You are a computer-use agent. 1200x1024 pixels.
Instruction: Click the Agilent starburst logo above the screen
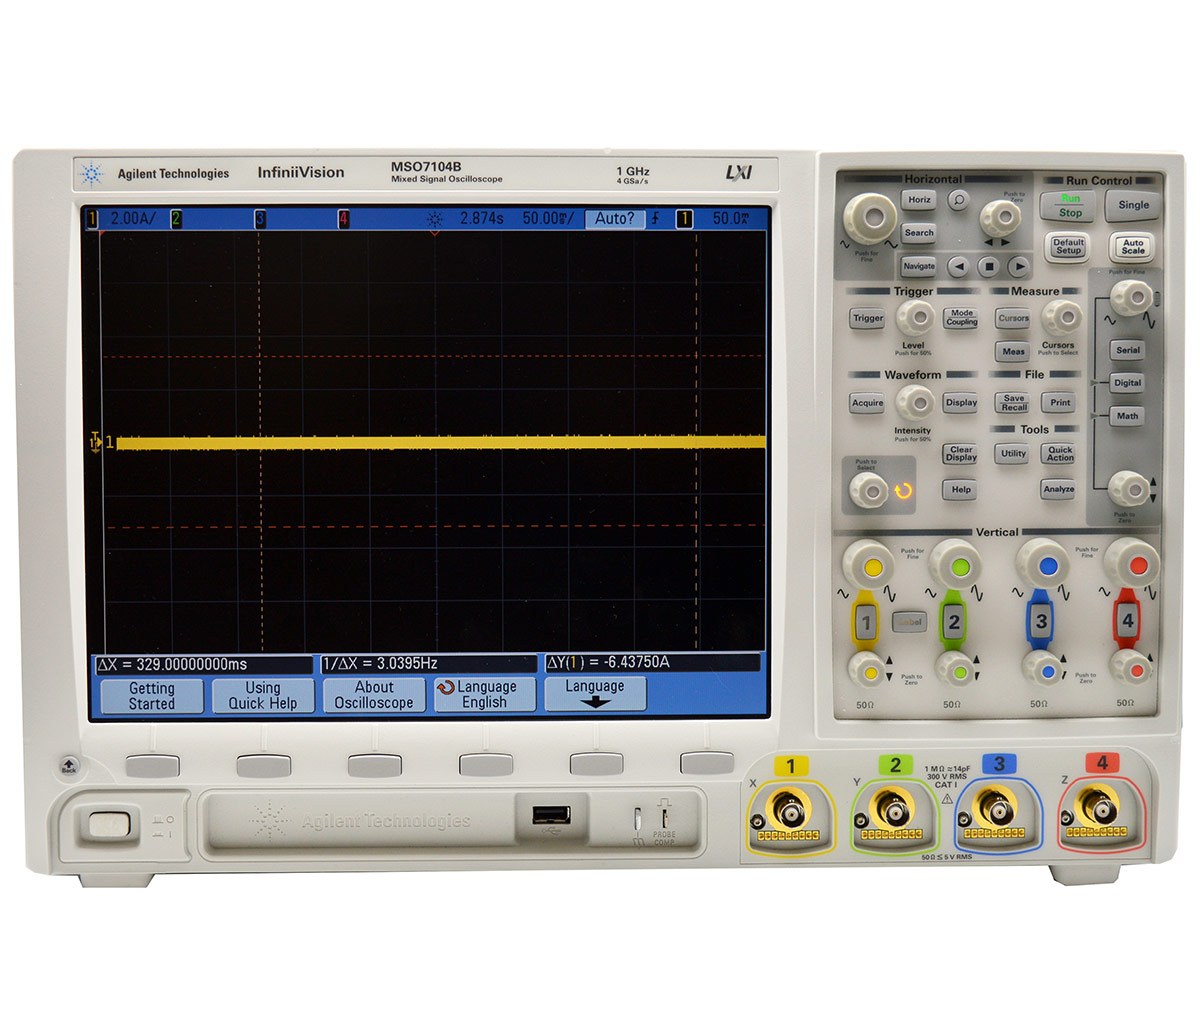[92, 175]
